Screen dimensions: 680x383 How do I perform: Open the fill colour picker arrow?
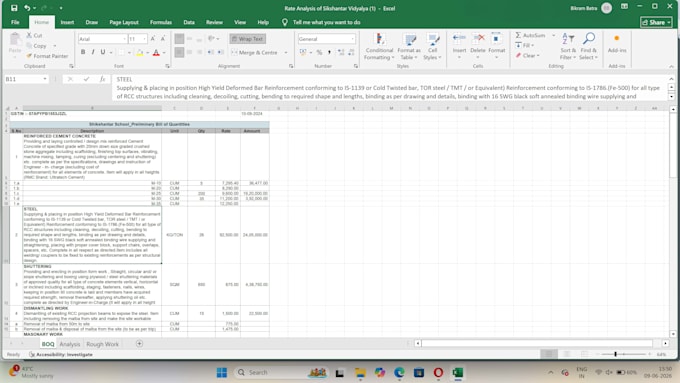click(x=147, y=53)
